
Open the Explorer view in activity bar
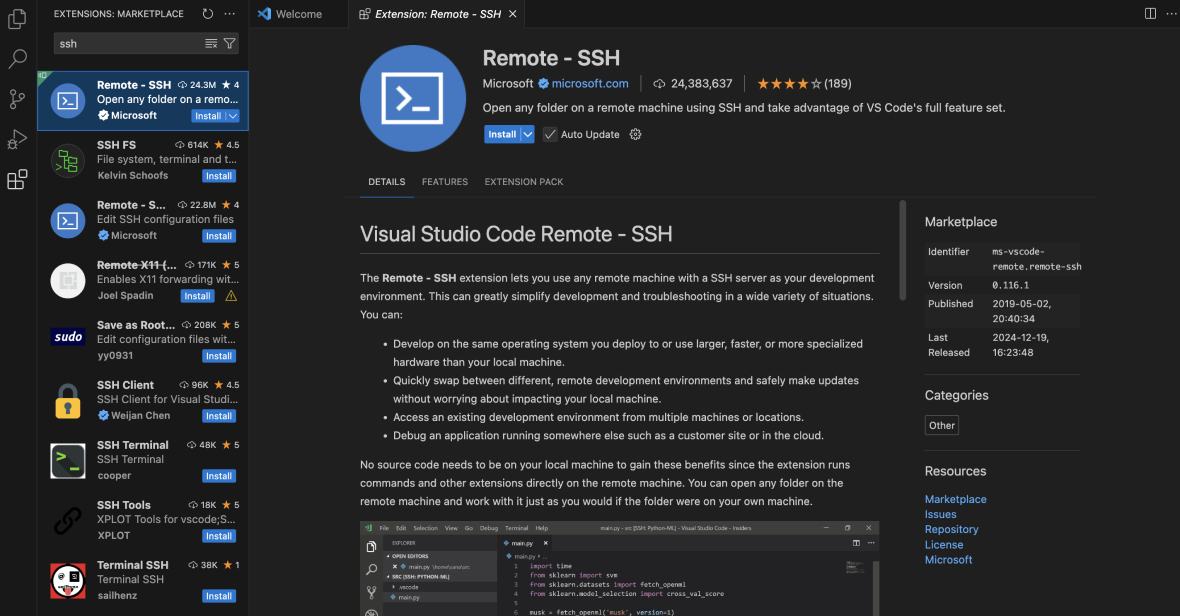pos(17,18)
